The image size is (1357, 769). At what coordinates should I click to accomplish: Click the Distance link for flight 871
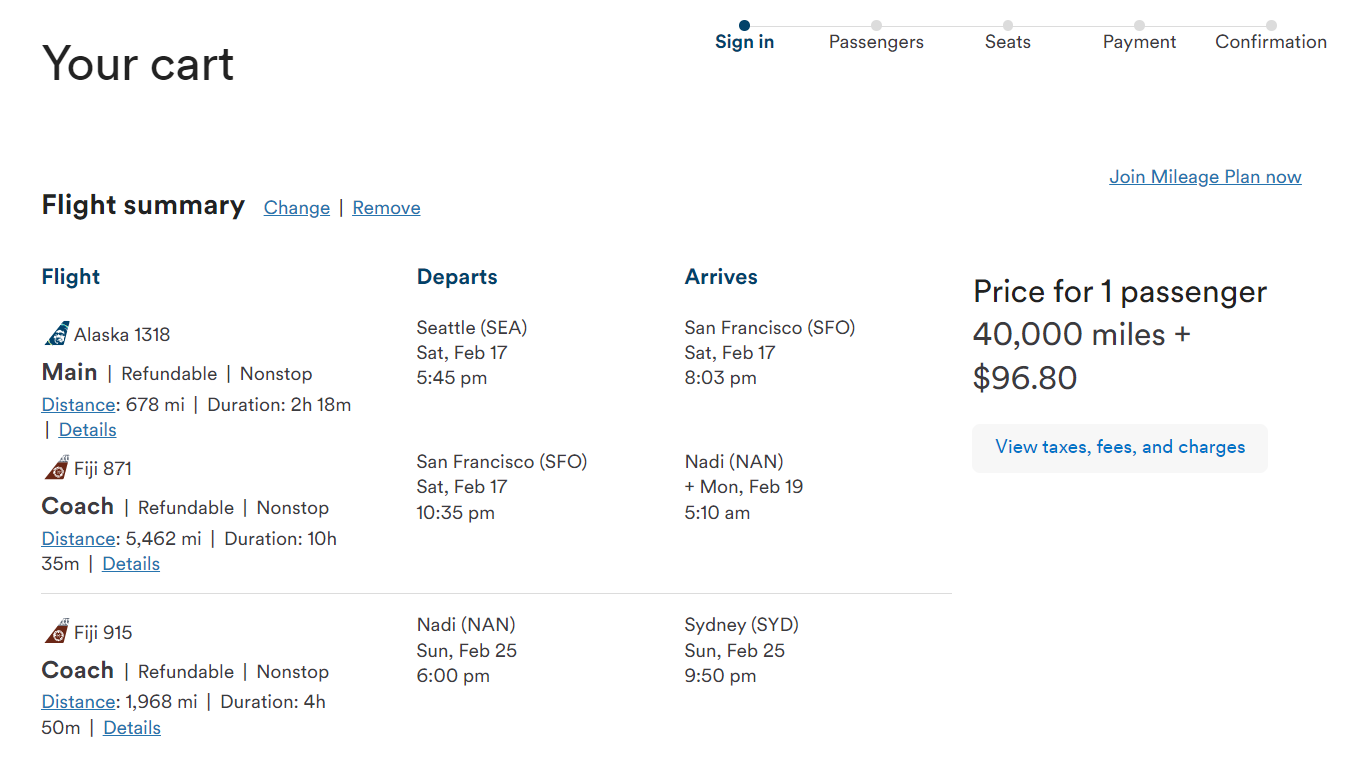[x=78, y=538]
